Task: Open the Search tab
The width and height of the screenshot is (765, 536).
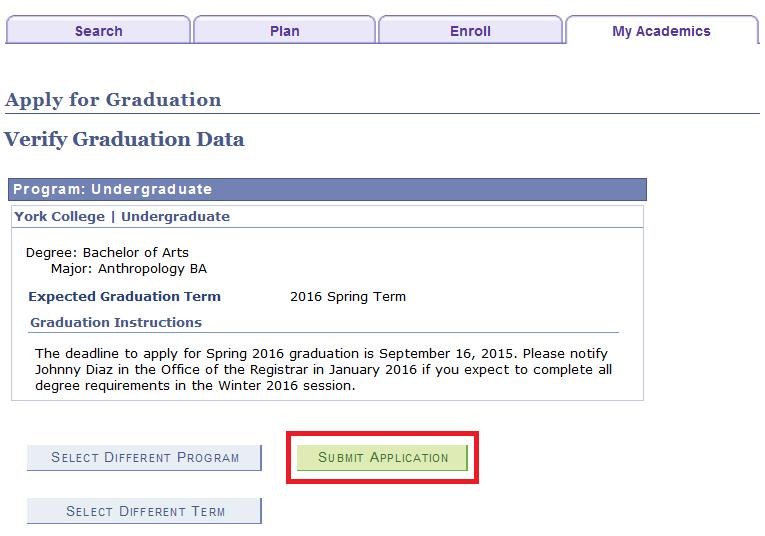Action: click(98, 31)
